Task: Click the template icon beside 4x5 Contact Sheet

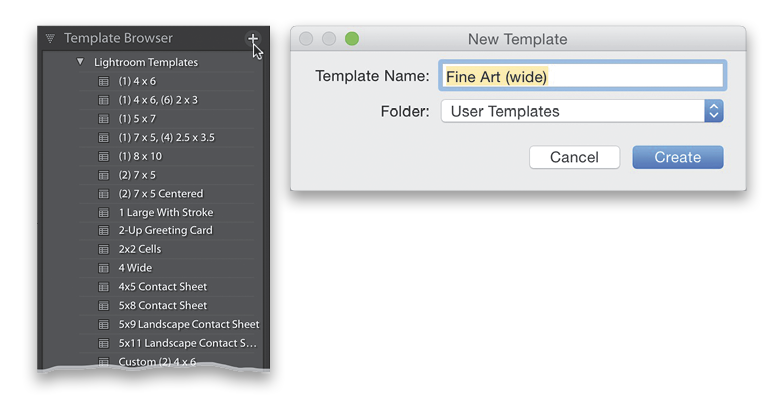Action: click(x=104, y=287)
